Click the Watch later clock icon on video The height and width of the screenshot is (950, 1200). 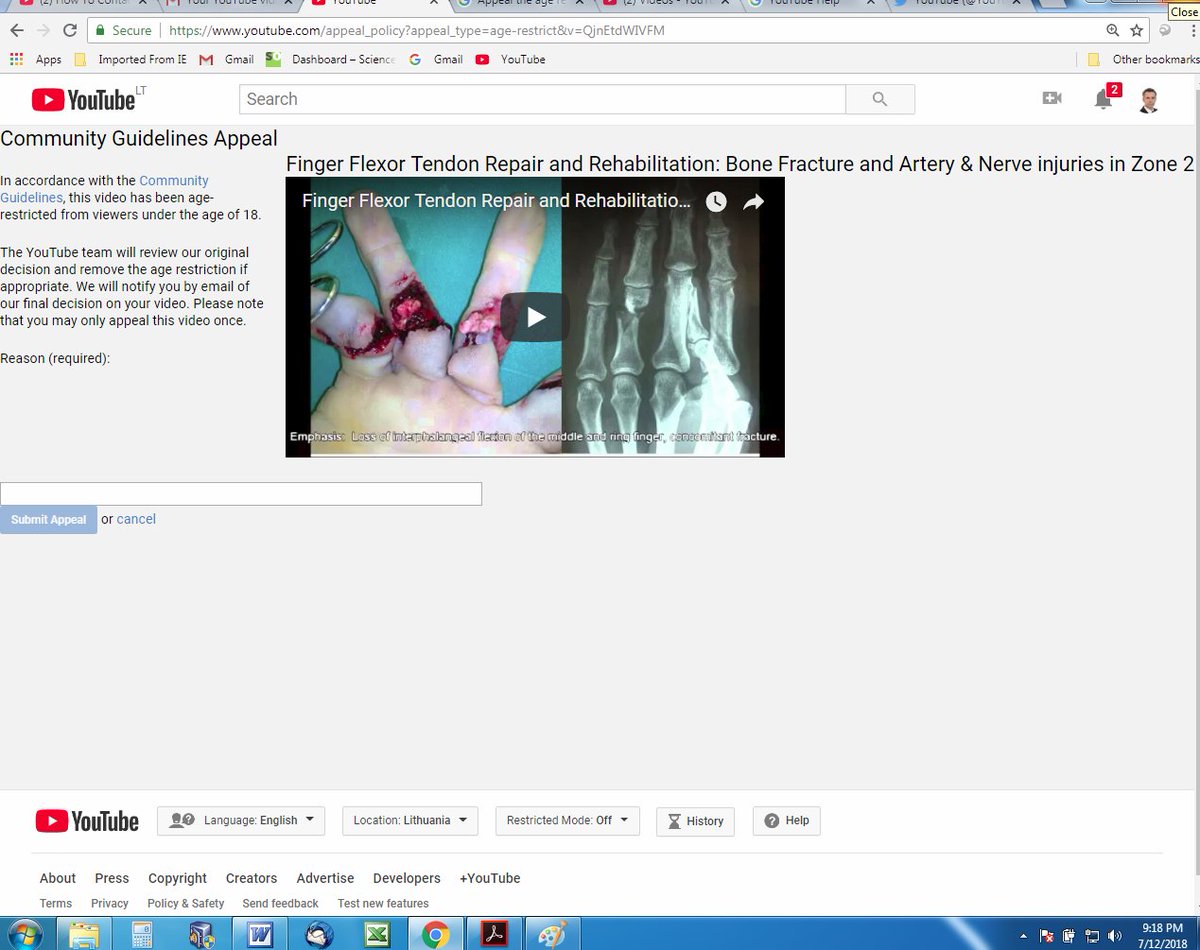tap(716, 201)
